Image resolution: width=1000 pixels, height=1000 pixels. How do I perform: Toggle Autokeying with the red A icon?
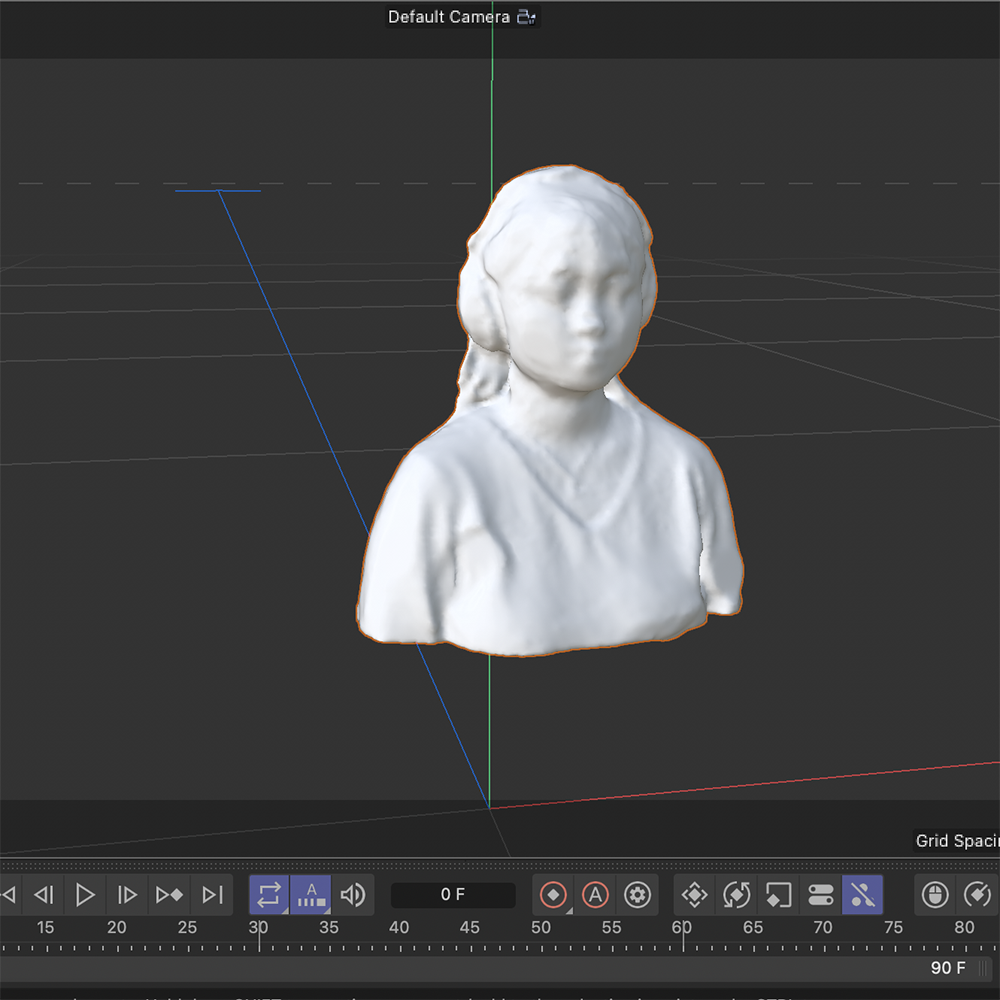(595, 895)
